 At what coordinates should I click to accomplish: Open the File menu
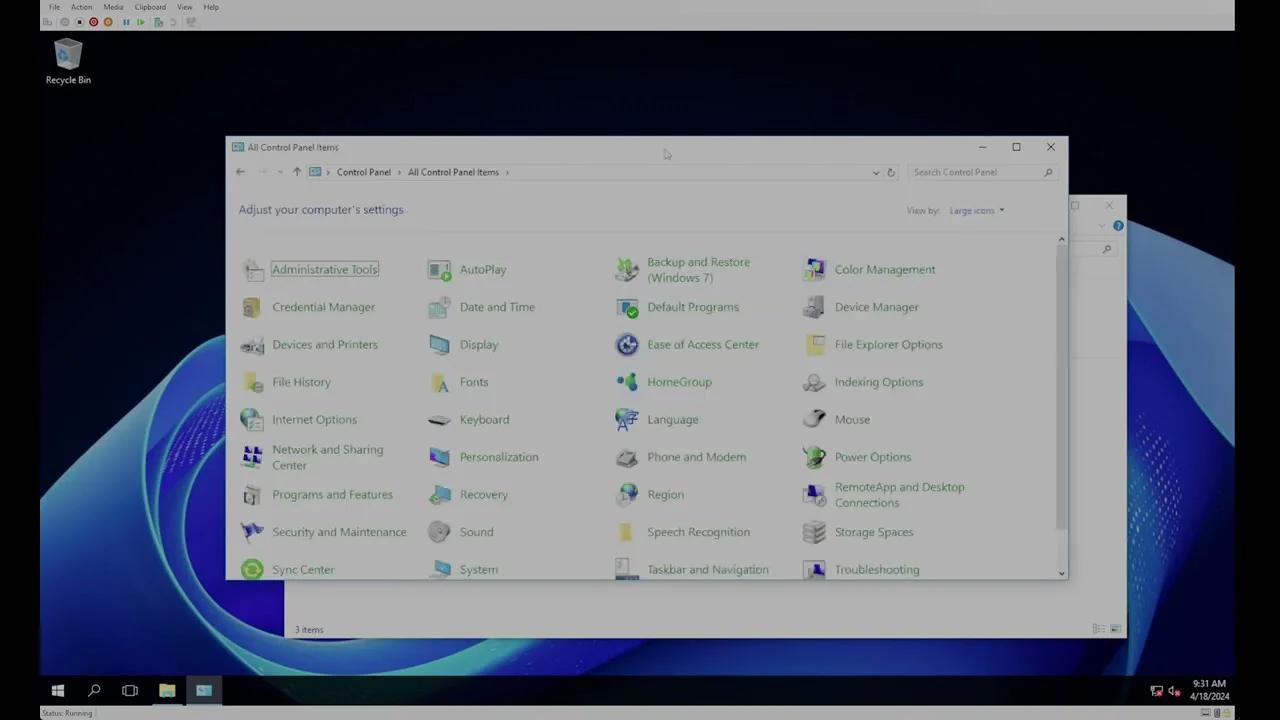54,7
